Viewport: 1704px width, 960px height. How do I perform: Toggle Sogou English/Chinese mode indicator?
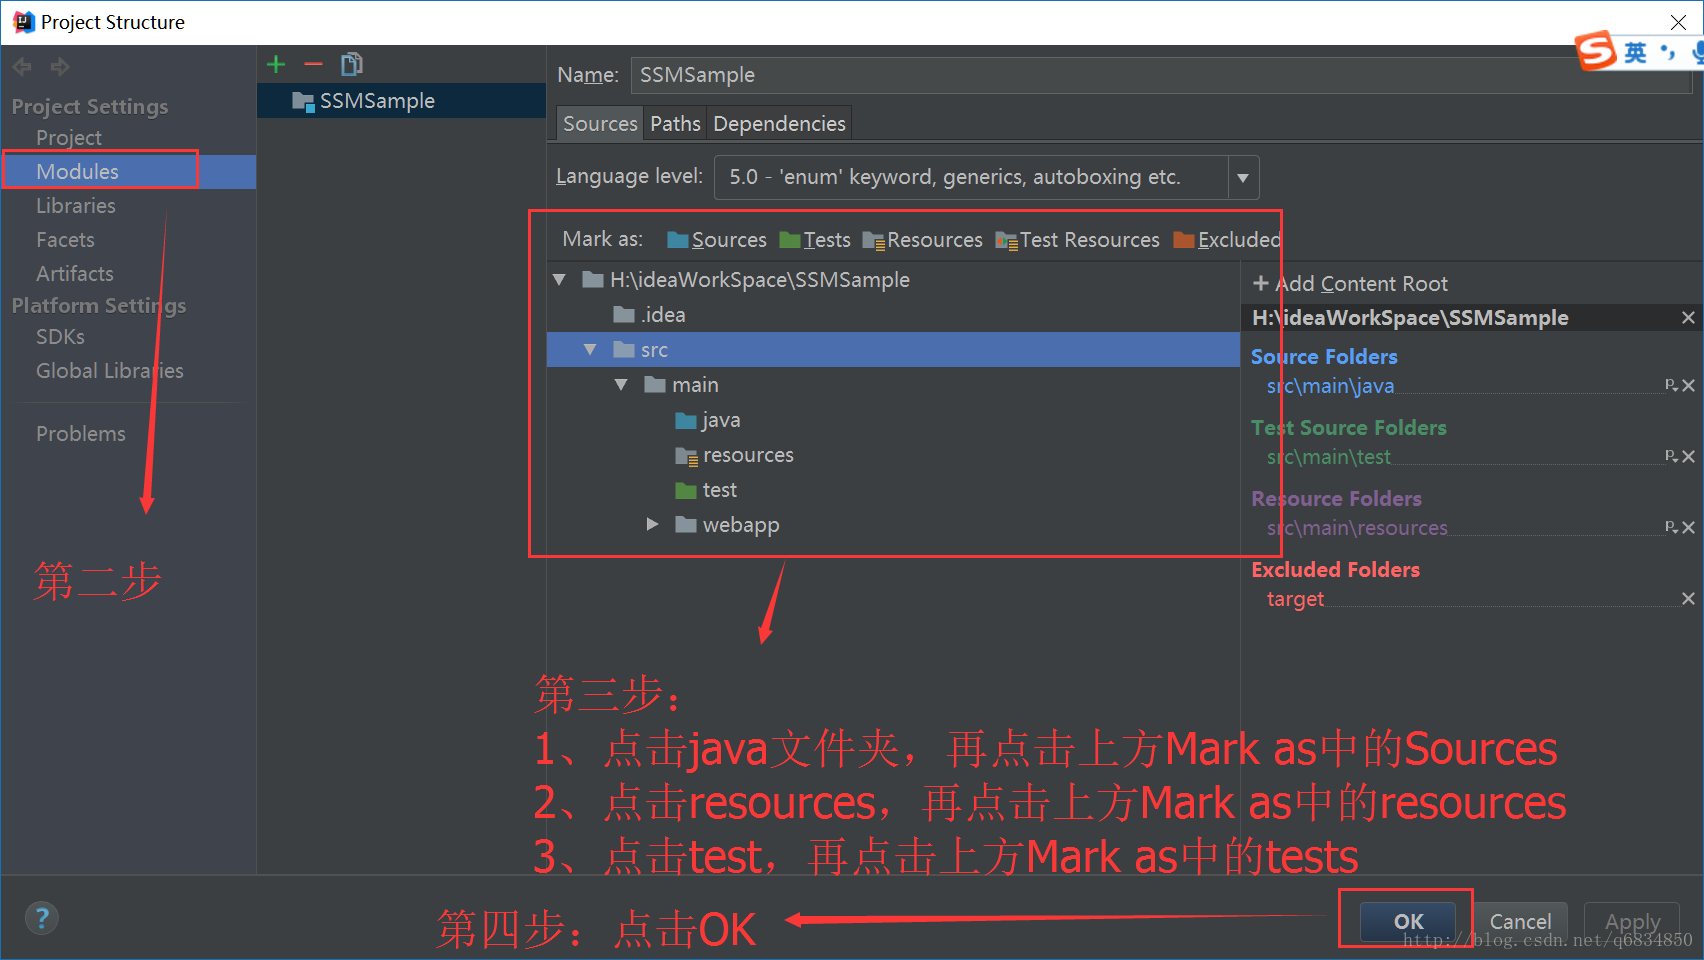[x=1635, y=52]
